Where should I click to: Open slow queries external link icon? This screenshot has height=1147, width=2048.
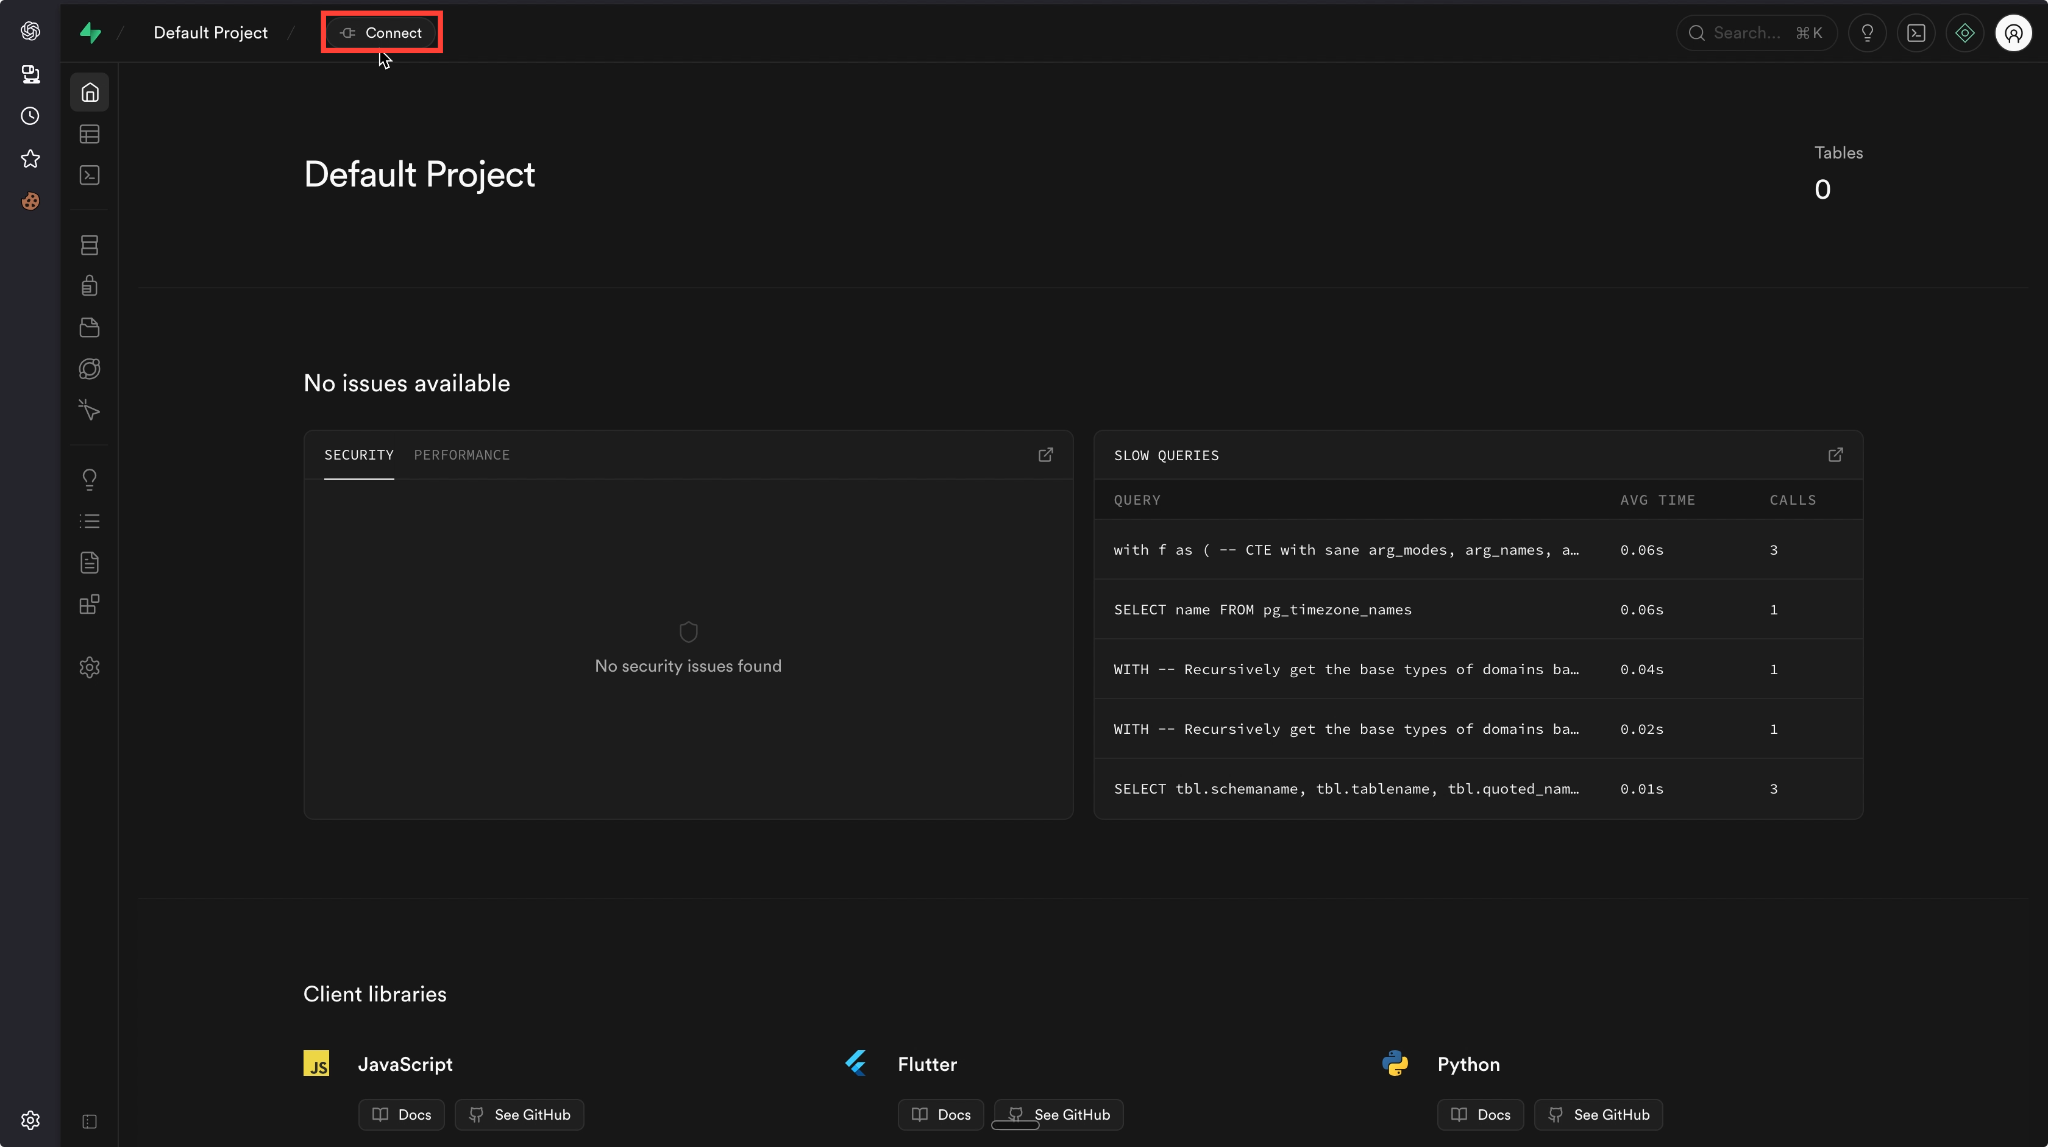pyautogui.click(x=1836, y=455)
